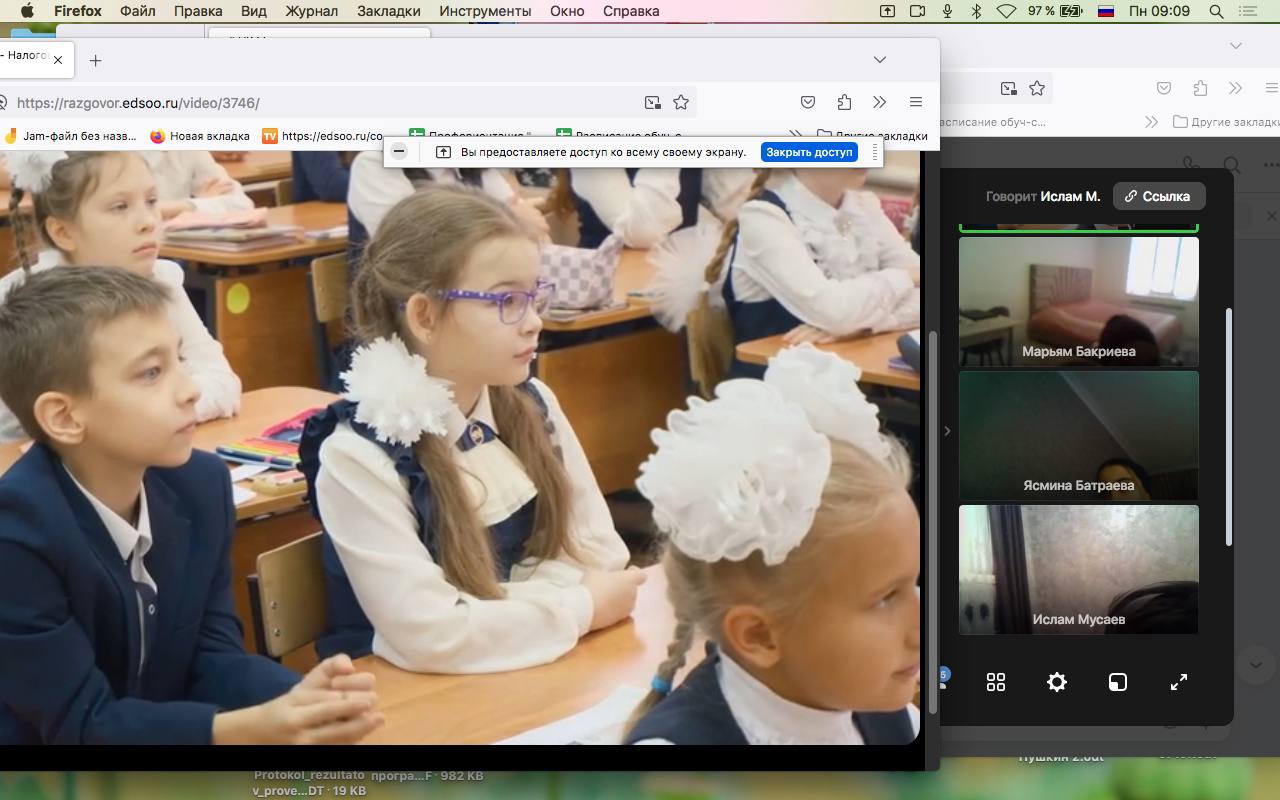This screenshot has height=800, width=1280.
Task: Open the list all tabs dropdown
Action: [x=879, y=60]
